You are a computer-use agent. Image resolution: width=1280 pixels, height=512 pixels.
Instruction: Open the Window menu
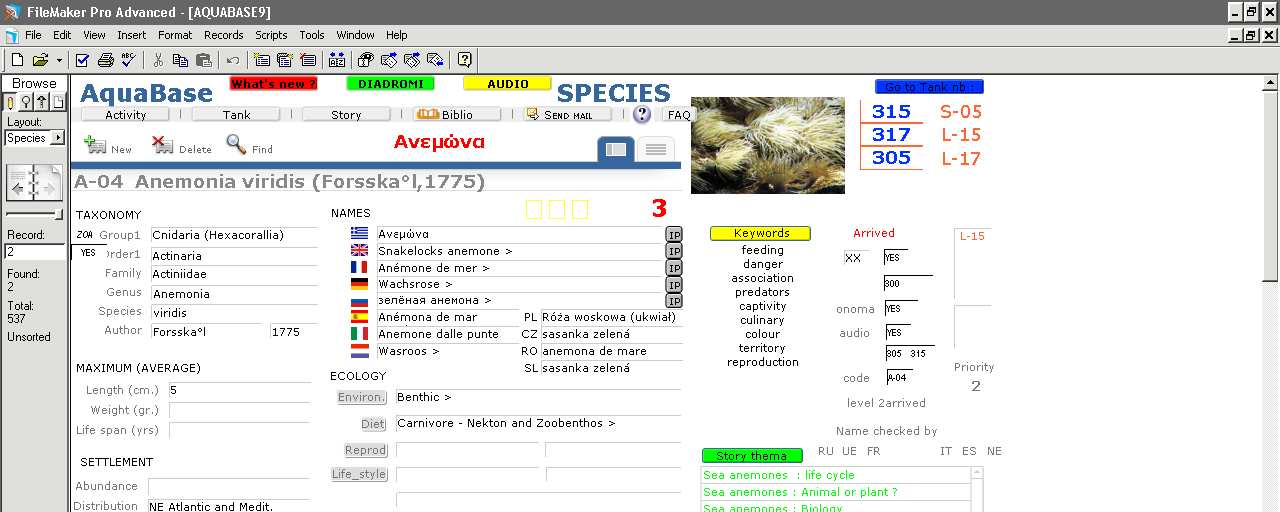click(x=355, y=35)
